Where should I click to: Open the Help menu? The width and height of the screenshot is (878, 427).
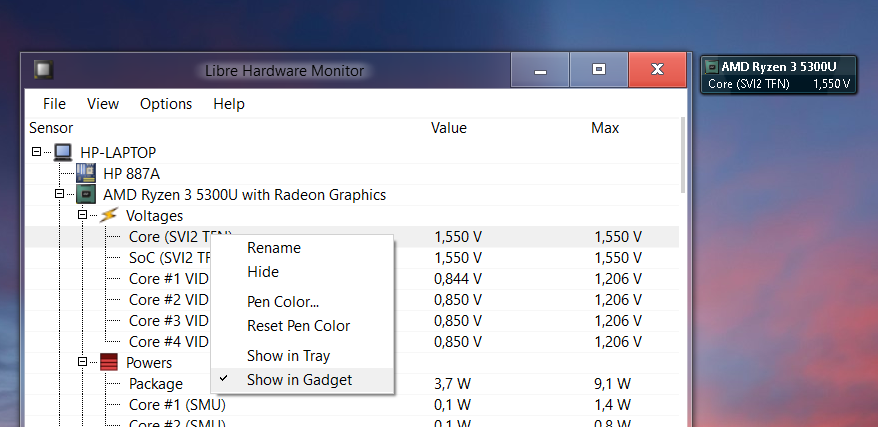pos(229,104)
